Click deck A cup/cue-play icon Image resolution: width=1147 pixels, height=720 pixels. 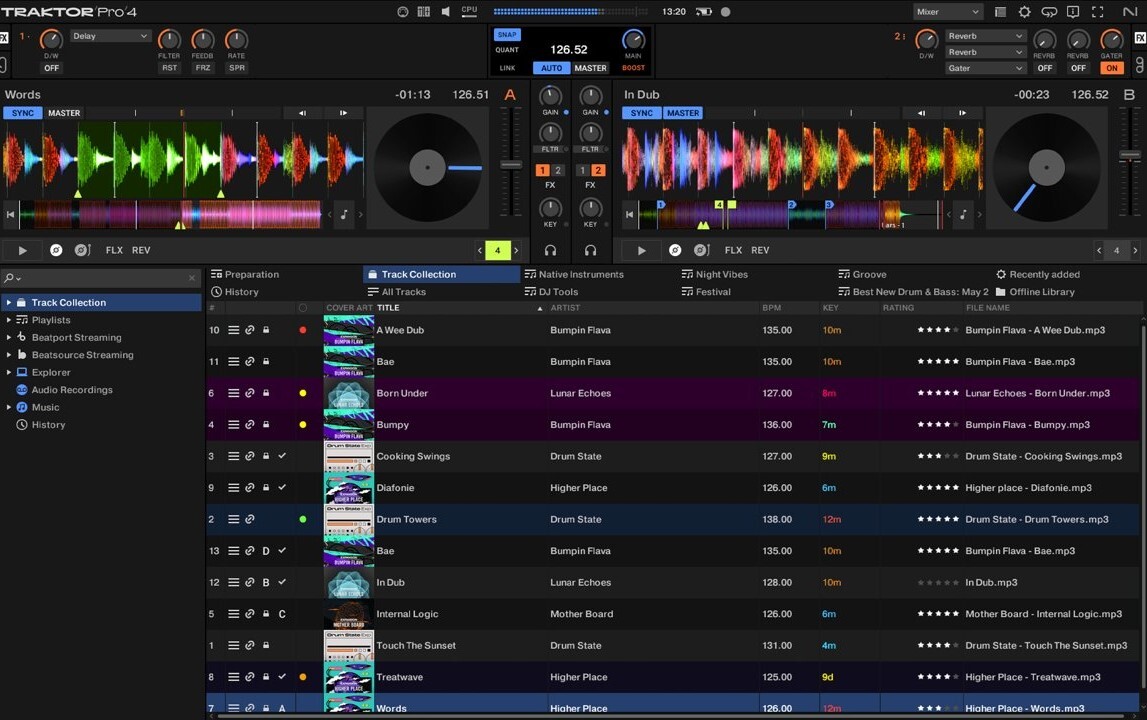[x=82, y=250]
